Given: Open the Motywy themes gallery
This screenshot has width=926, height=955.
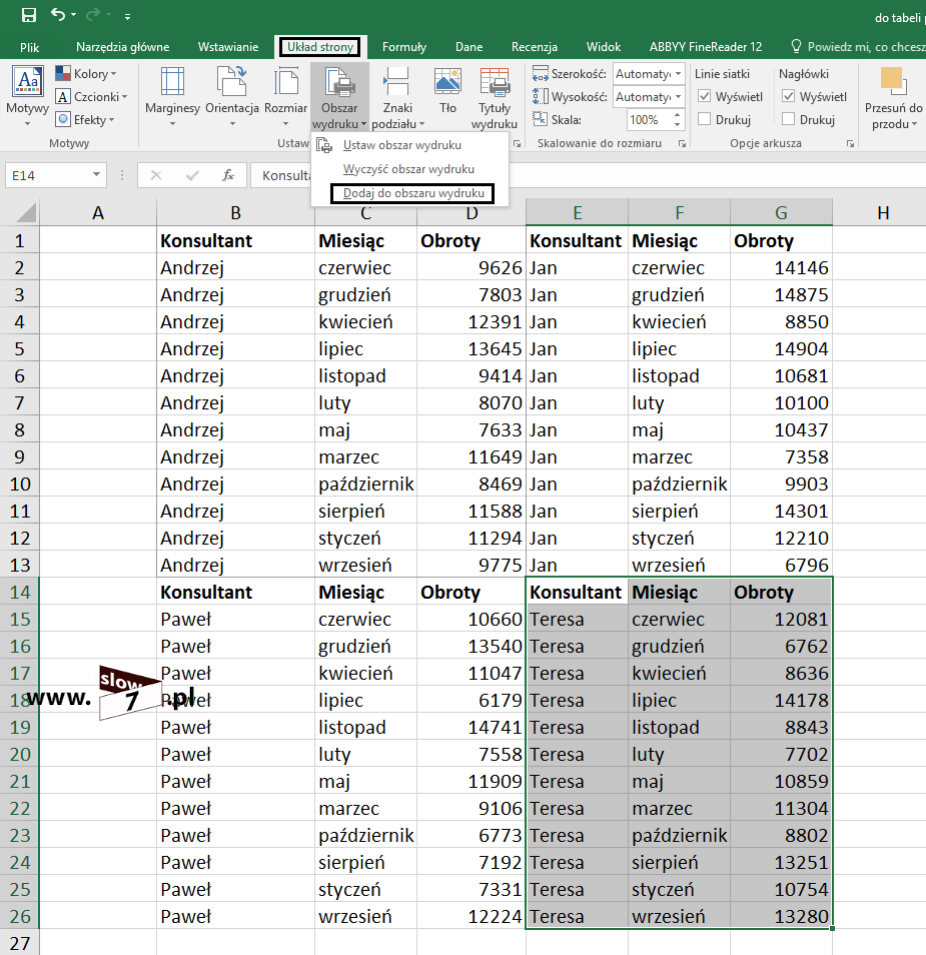Looking at the screenshot, I should (x=27, y=95).
